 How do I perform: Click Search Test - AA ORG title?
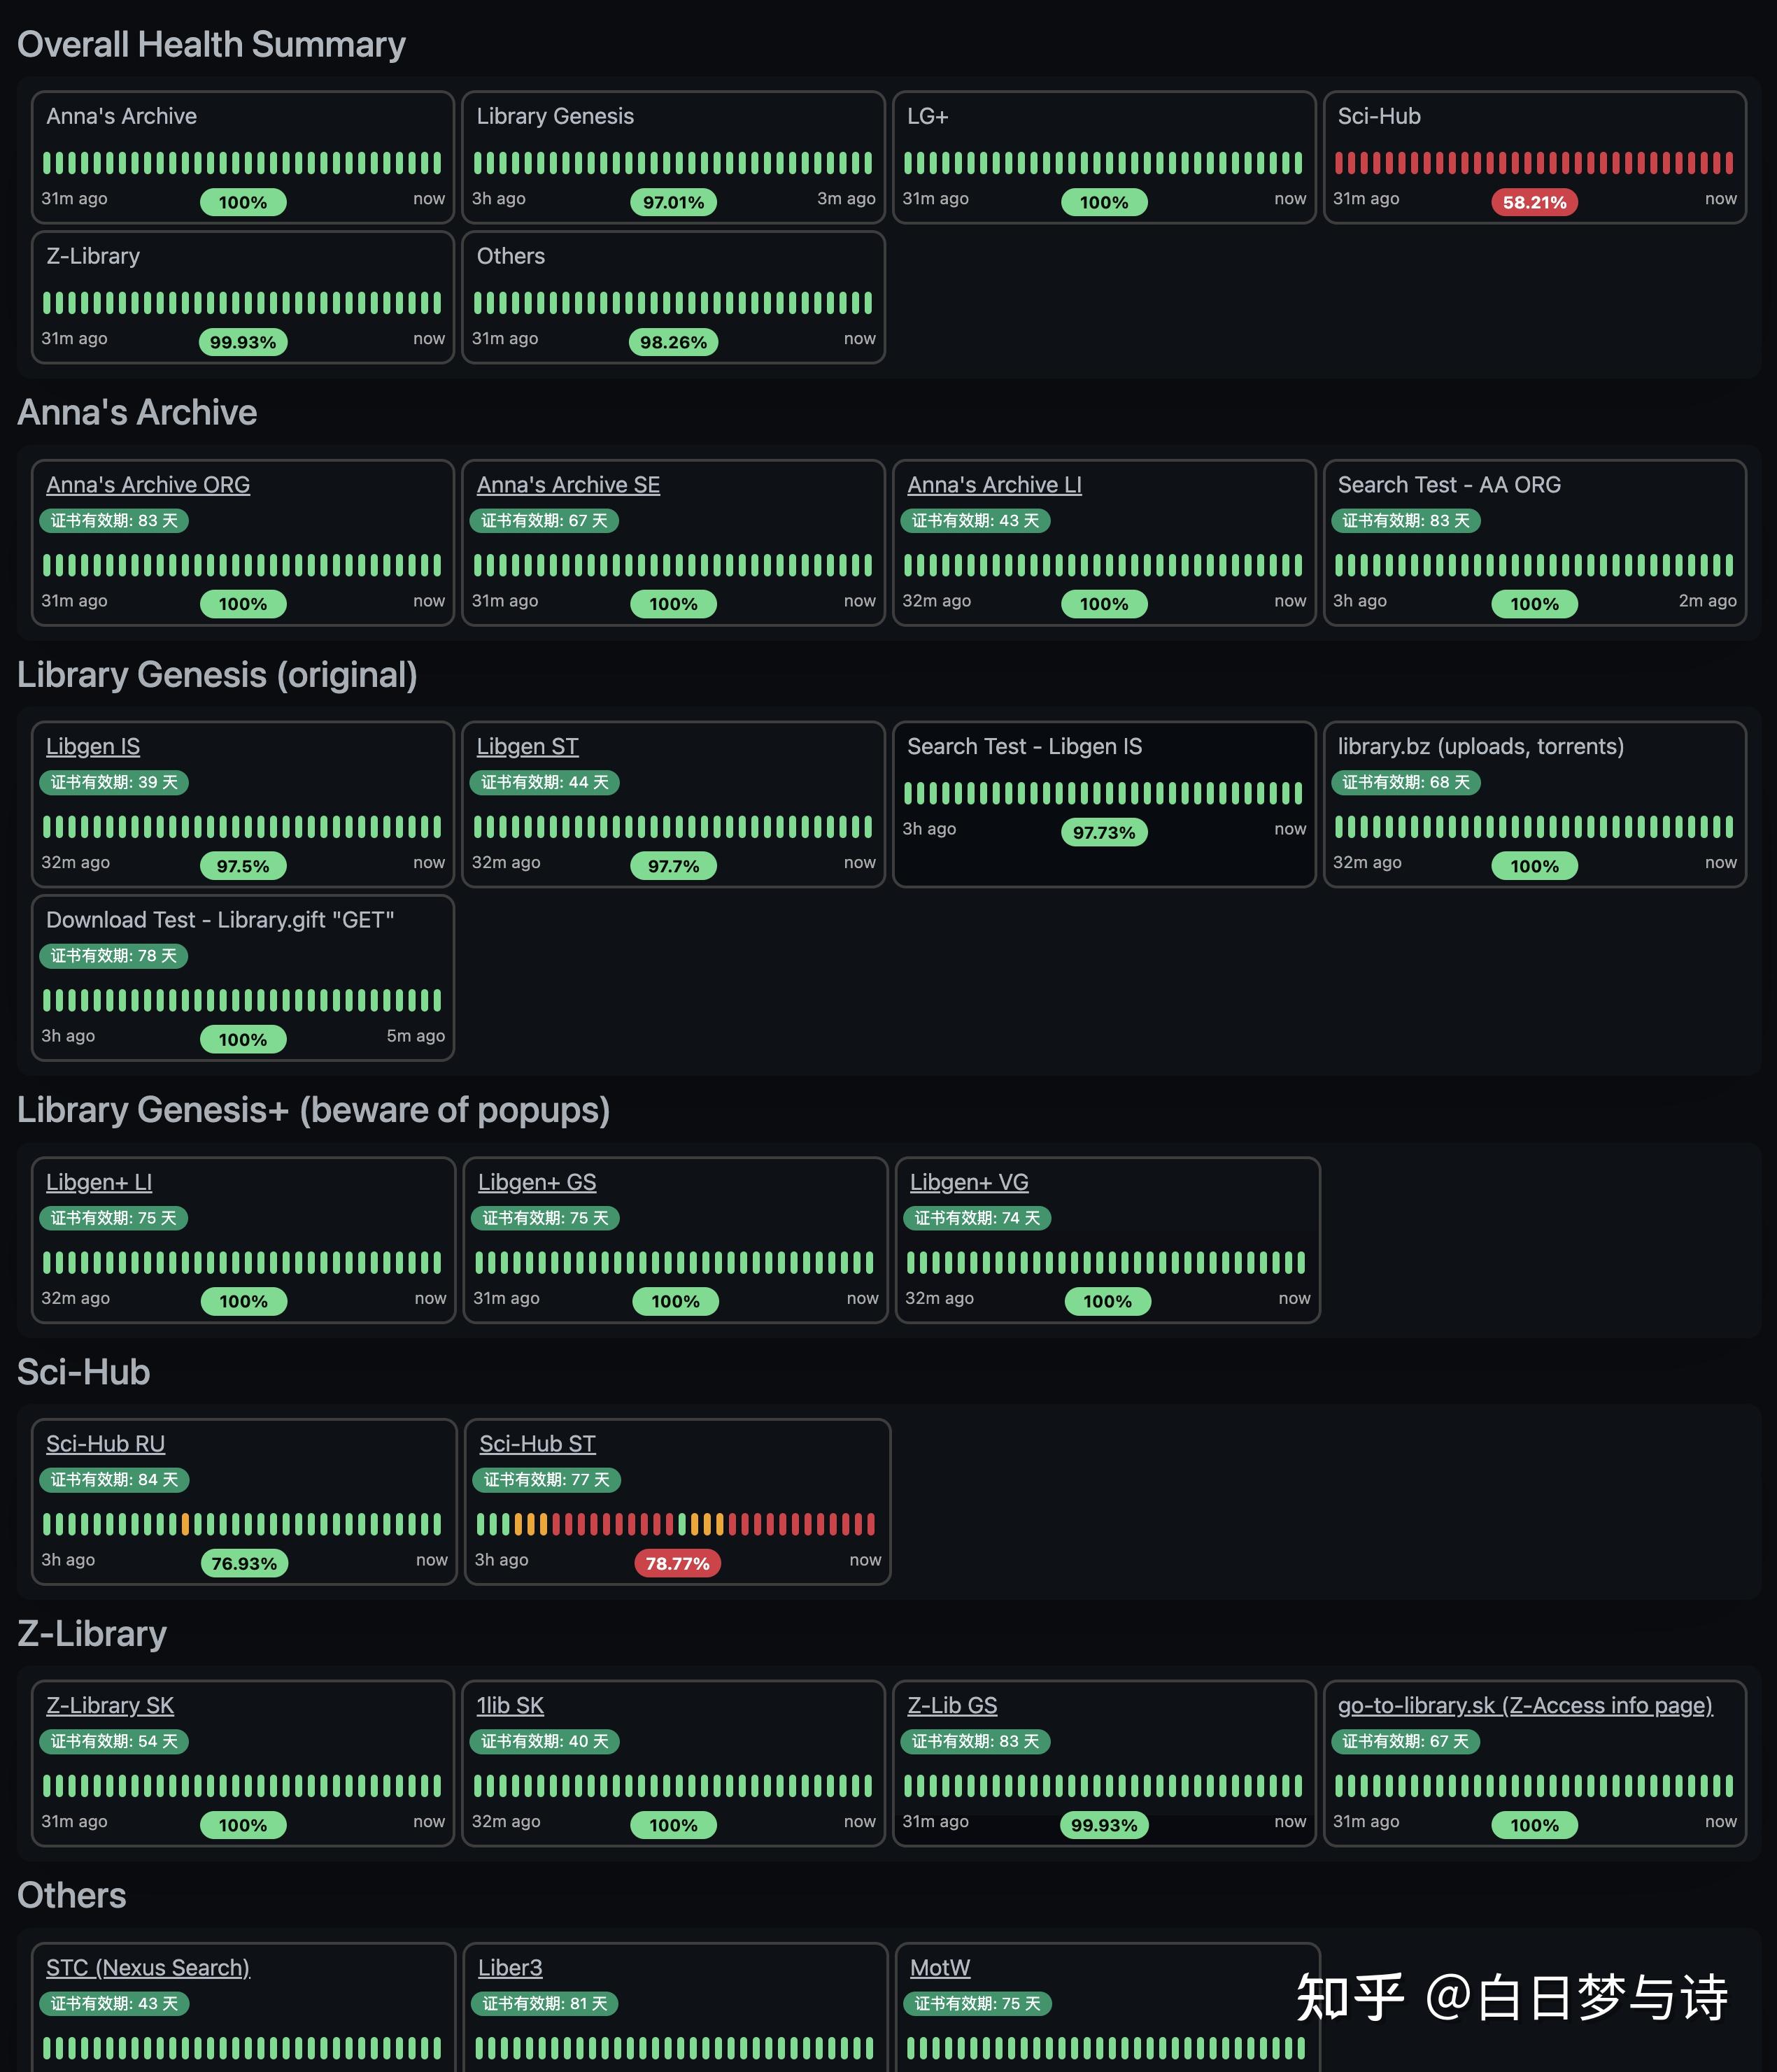click(1449, 485)
